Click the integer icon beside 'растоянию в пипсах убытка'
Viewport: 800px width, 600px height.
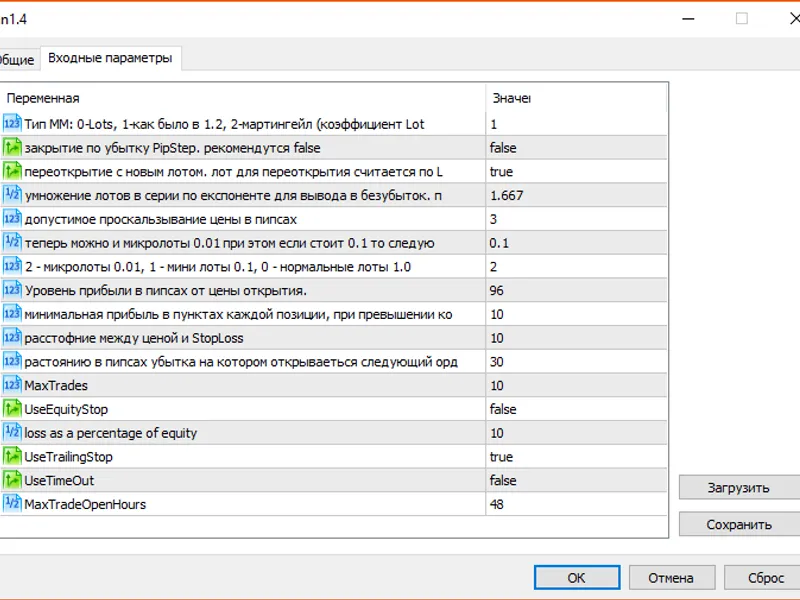[12, 361]
